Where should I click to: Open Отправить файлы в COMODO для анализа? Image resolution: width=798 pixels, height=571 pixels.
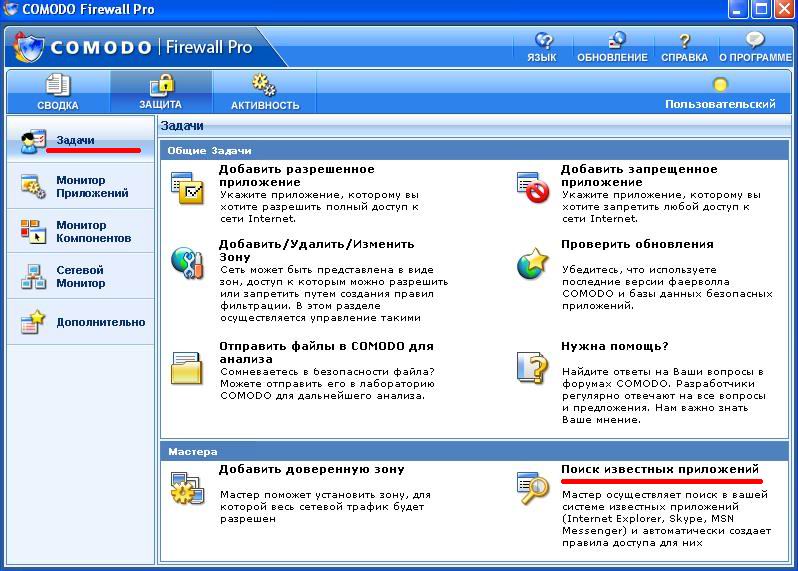click(x=326, y=352)
